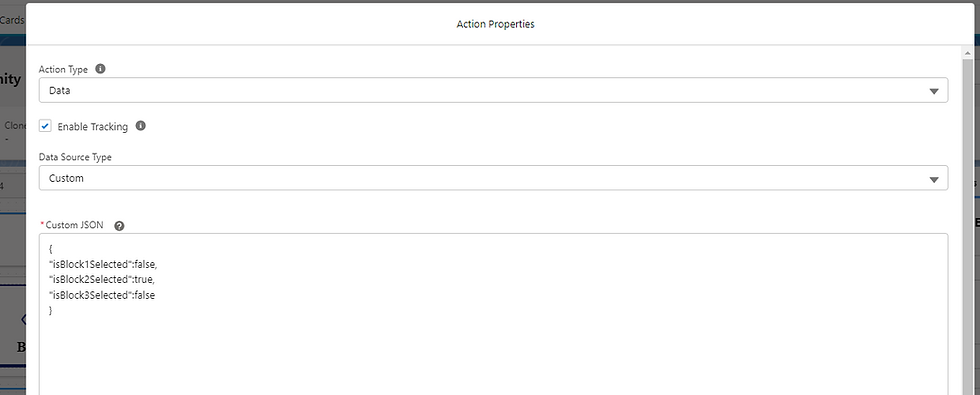Click the Enable Tracking label text
Screen dimensions: 980x395
coord(92,126)
